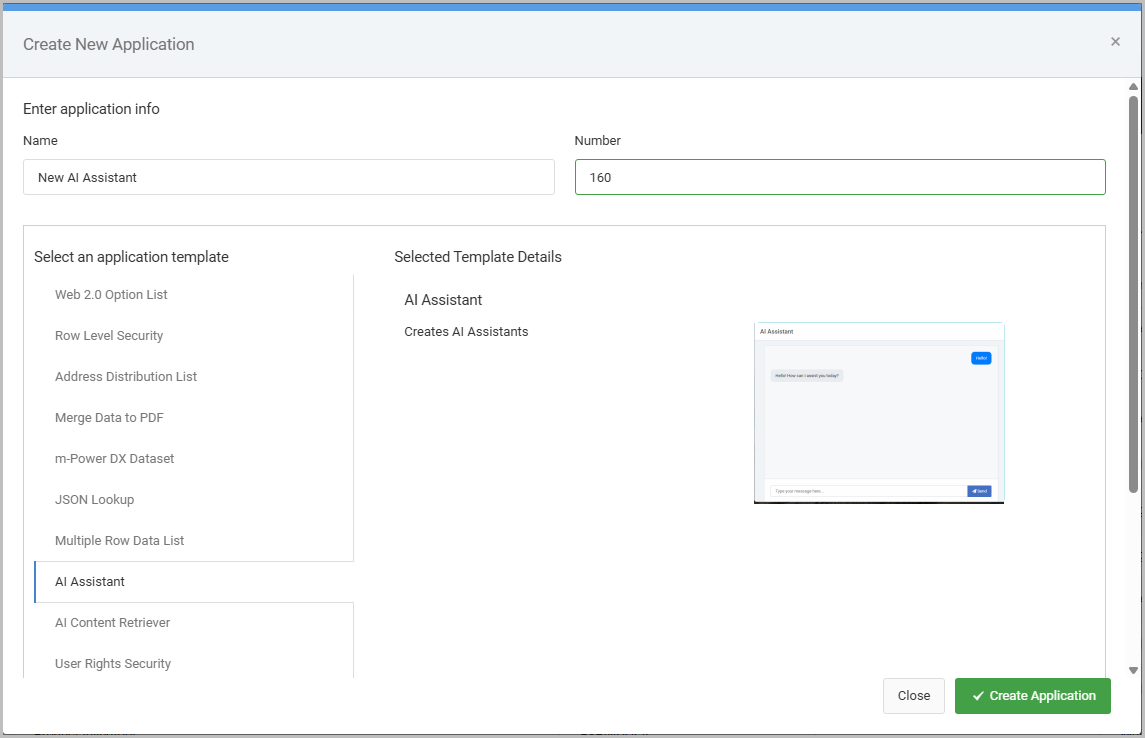Select Multiple Row Data List template
The height and width of the screenshot is (738, 1145).
(119, 541)
